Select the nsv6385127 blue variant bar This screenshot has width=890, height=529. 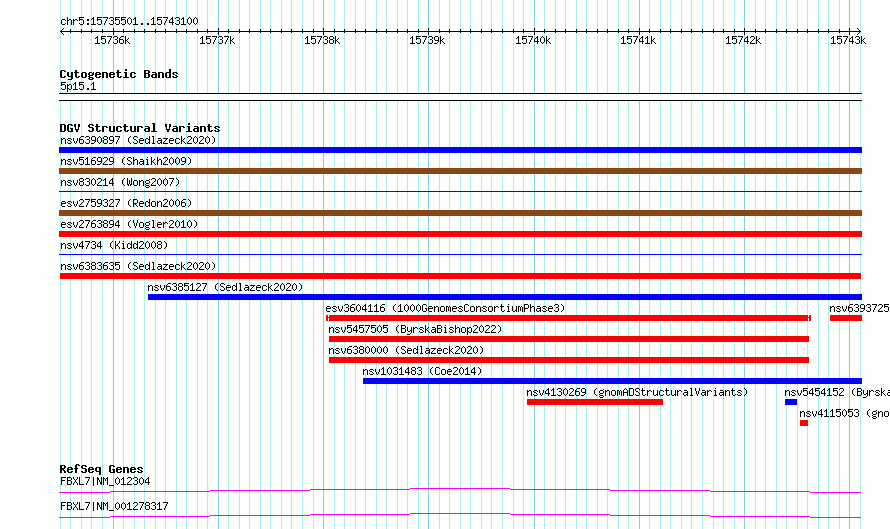pyautogui.click(x=505, y=297)
